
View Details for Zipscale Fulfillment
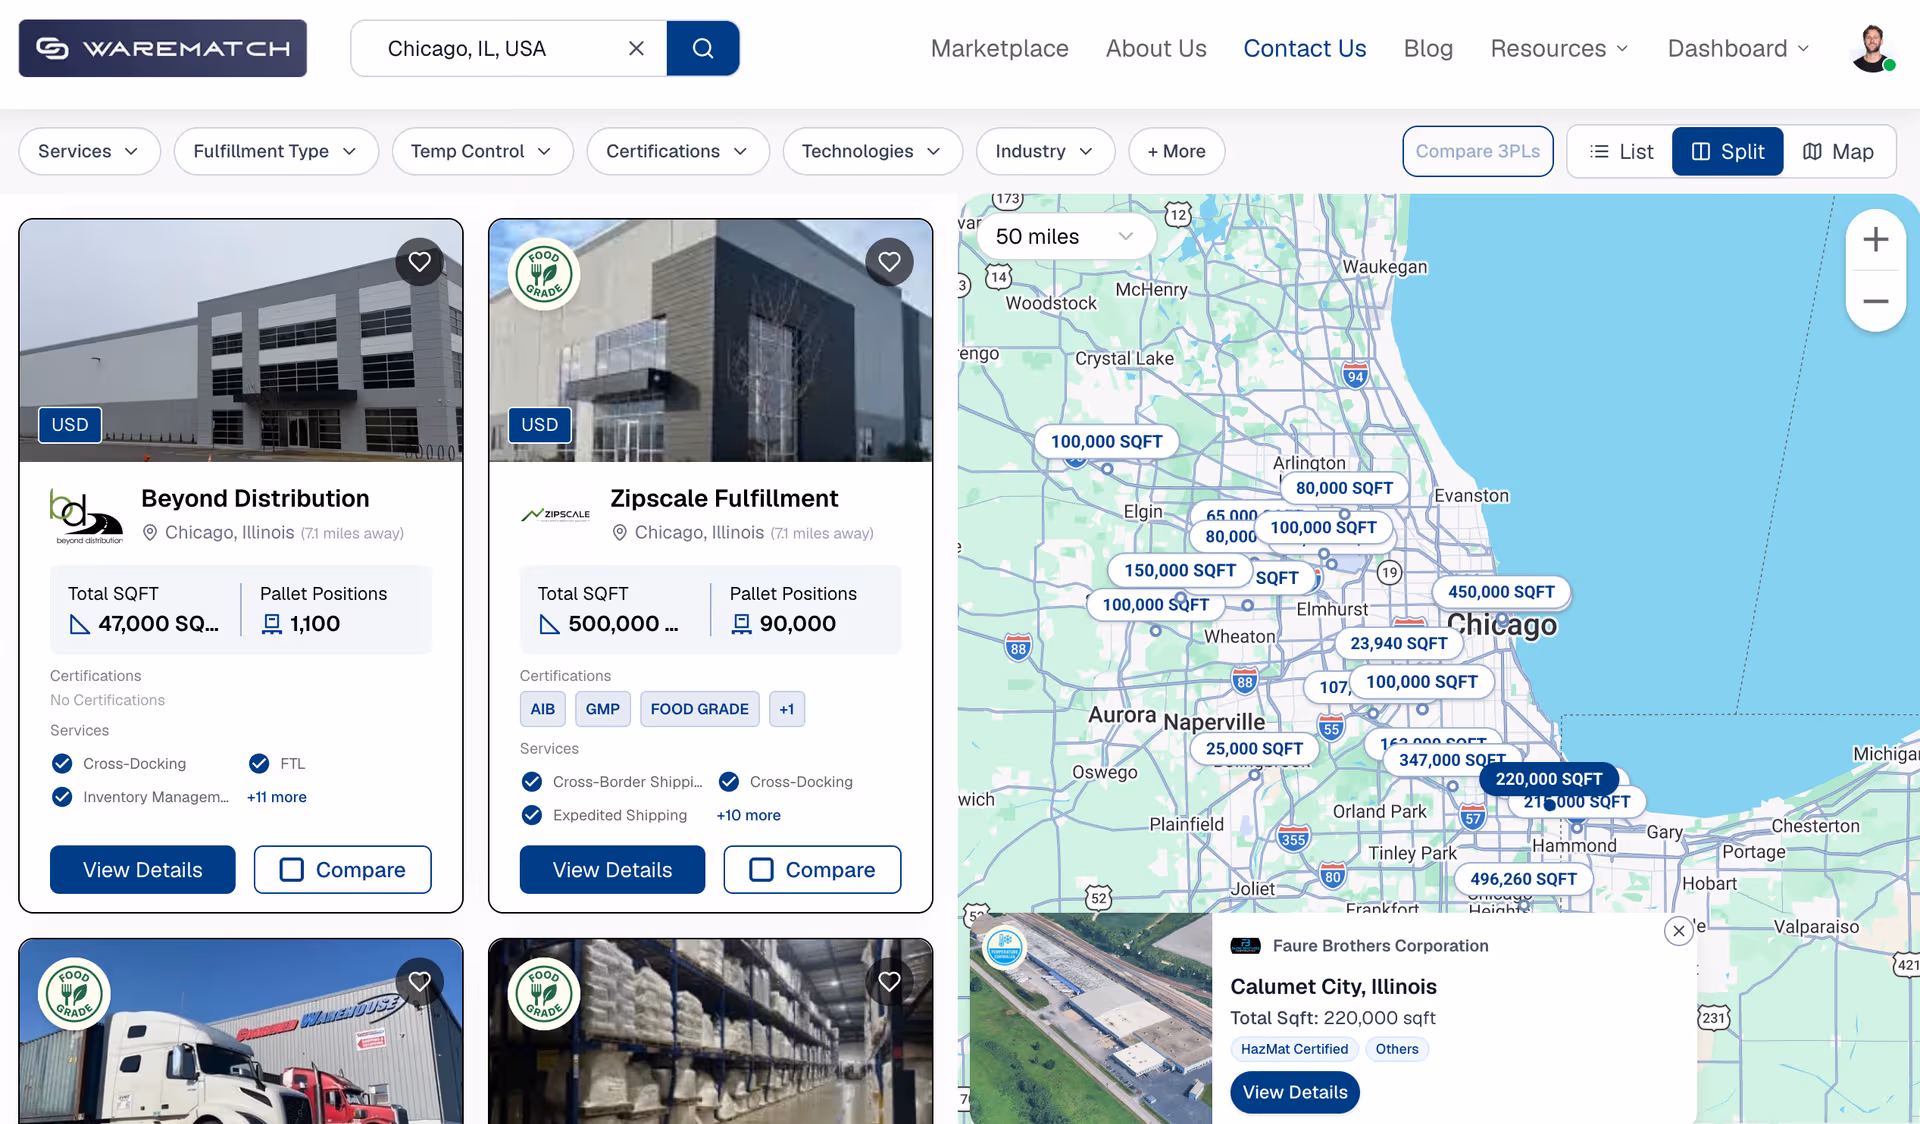[x=612, y=870]
